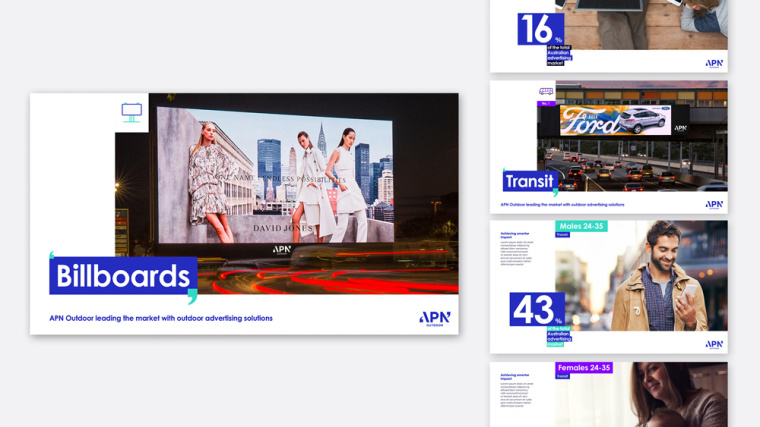
Task: Click the Females 24-35 purple tag
Action: tap(584, 368)
